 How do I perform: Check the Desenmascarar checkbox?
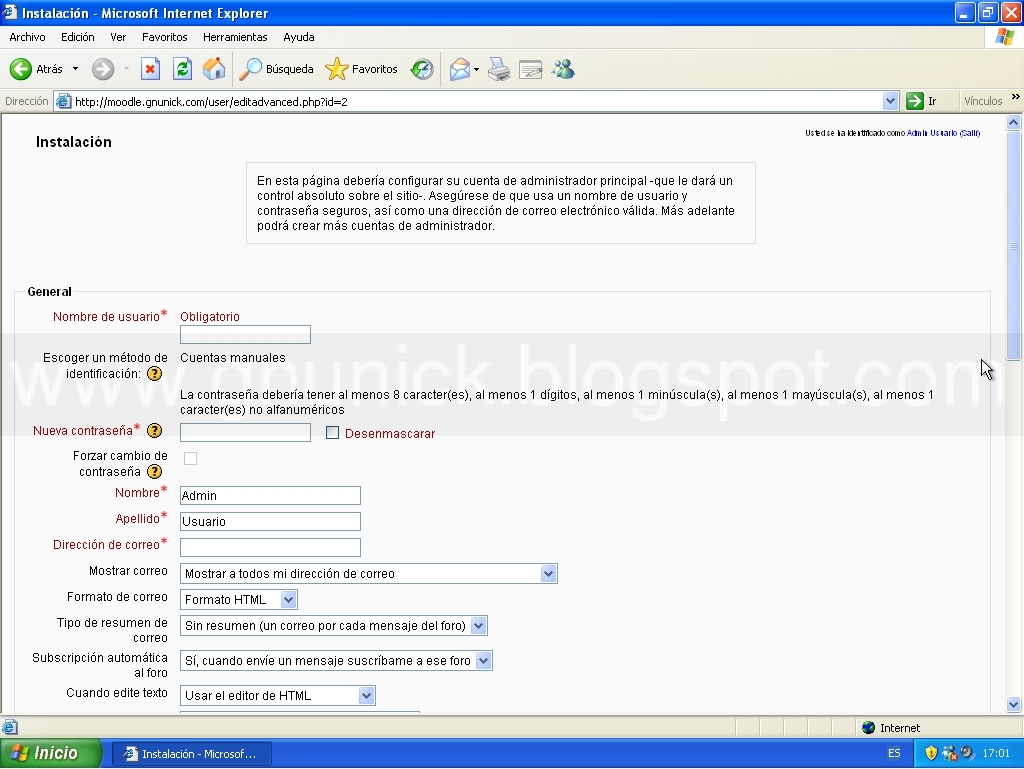332,433
